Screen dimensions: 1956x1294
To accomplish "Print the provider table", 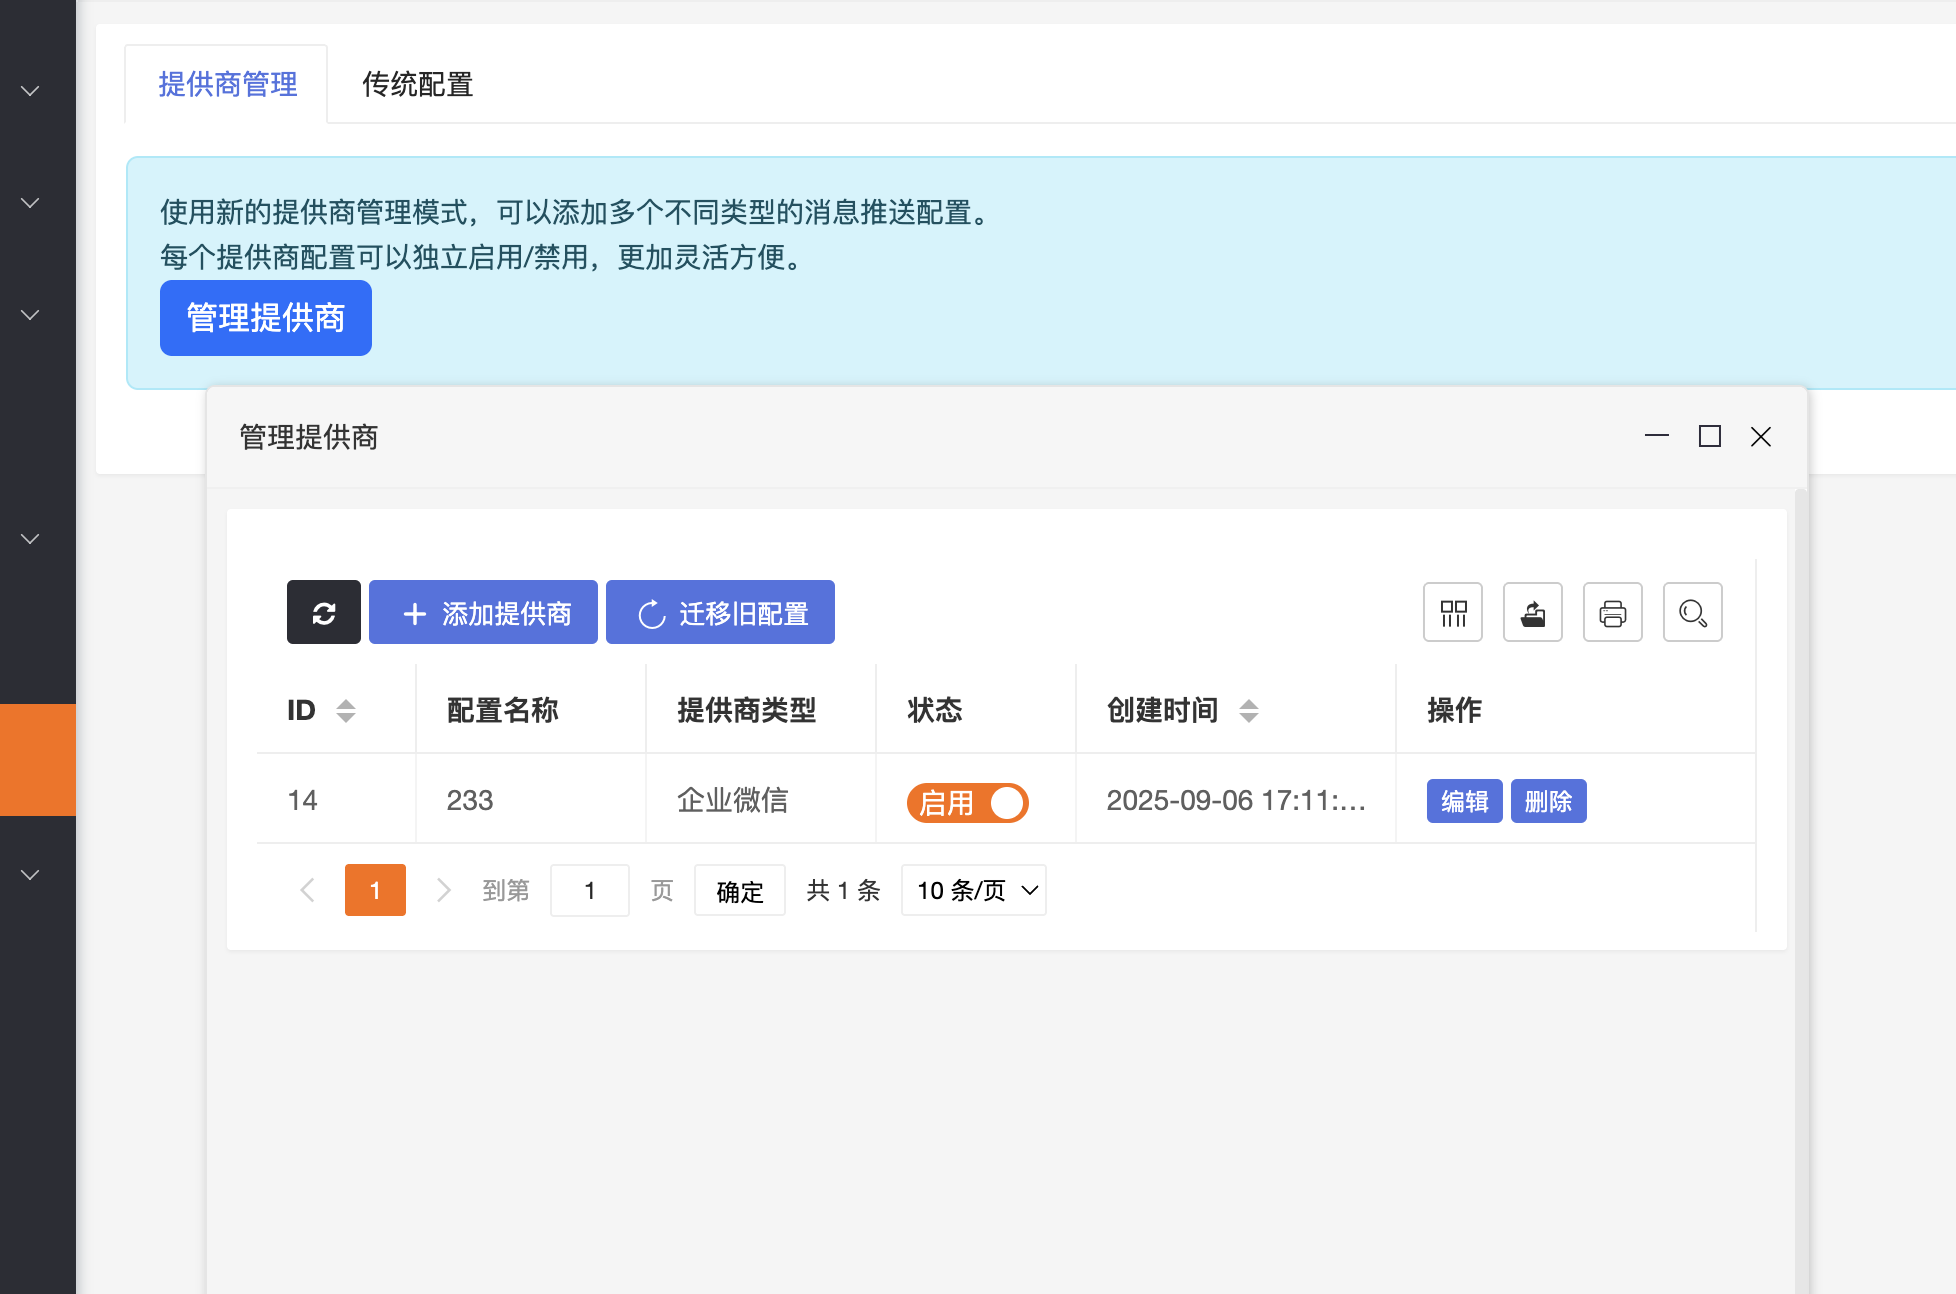I will (x=1612, y=612).
